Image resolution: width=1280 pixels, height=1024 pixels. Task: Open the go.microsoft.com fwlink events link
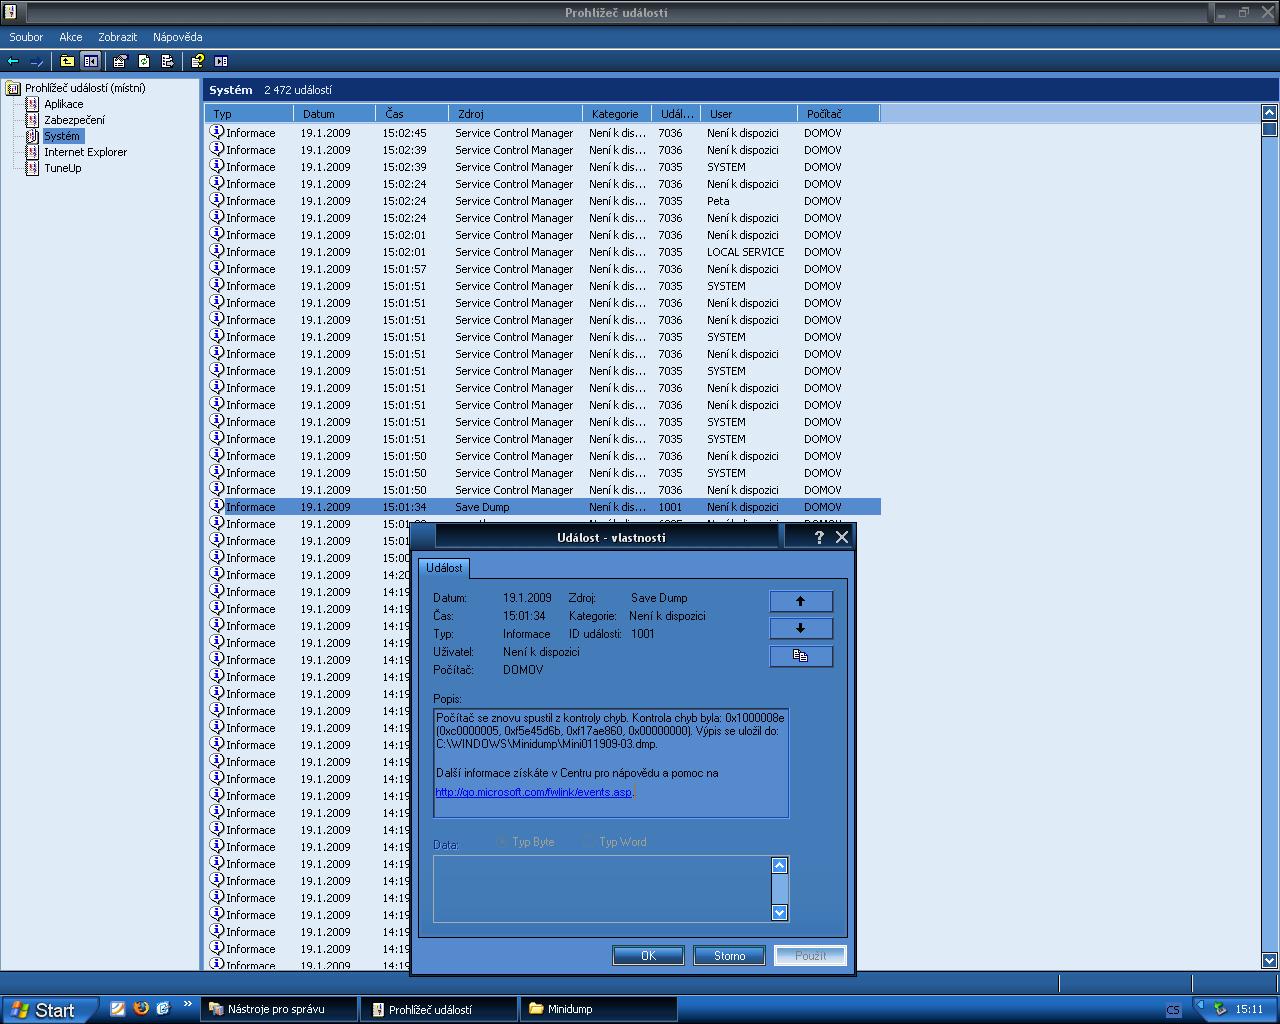(534, 792)
